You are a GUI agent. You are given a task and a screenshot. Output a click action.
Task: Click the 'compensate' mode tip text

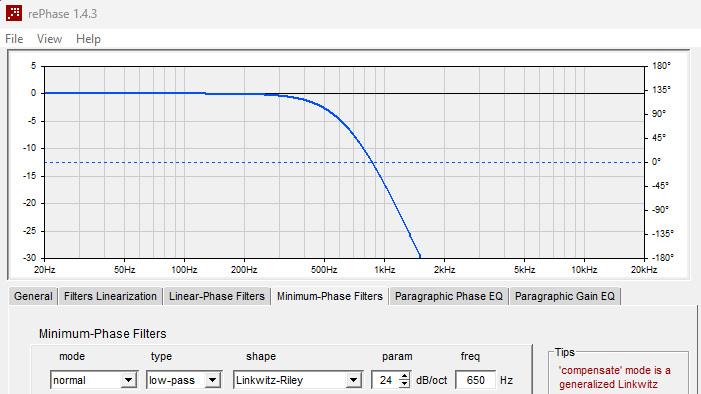point(614,377)
